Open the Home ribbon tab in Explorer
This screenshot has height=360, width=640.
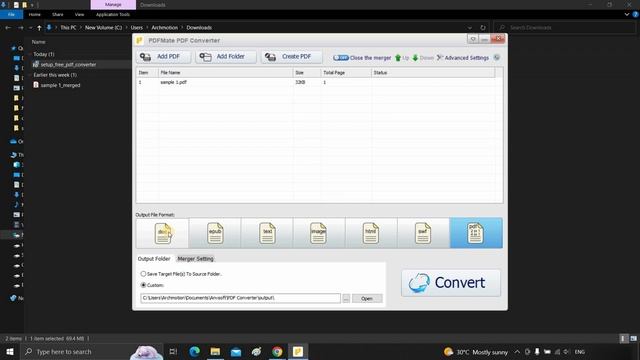pos(35,14)
